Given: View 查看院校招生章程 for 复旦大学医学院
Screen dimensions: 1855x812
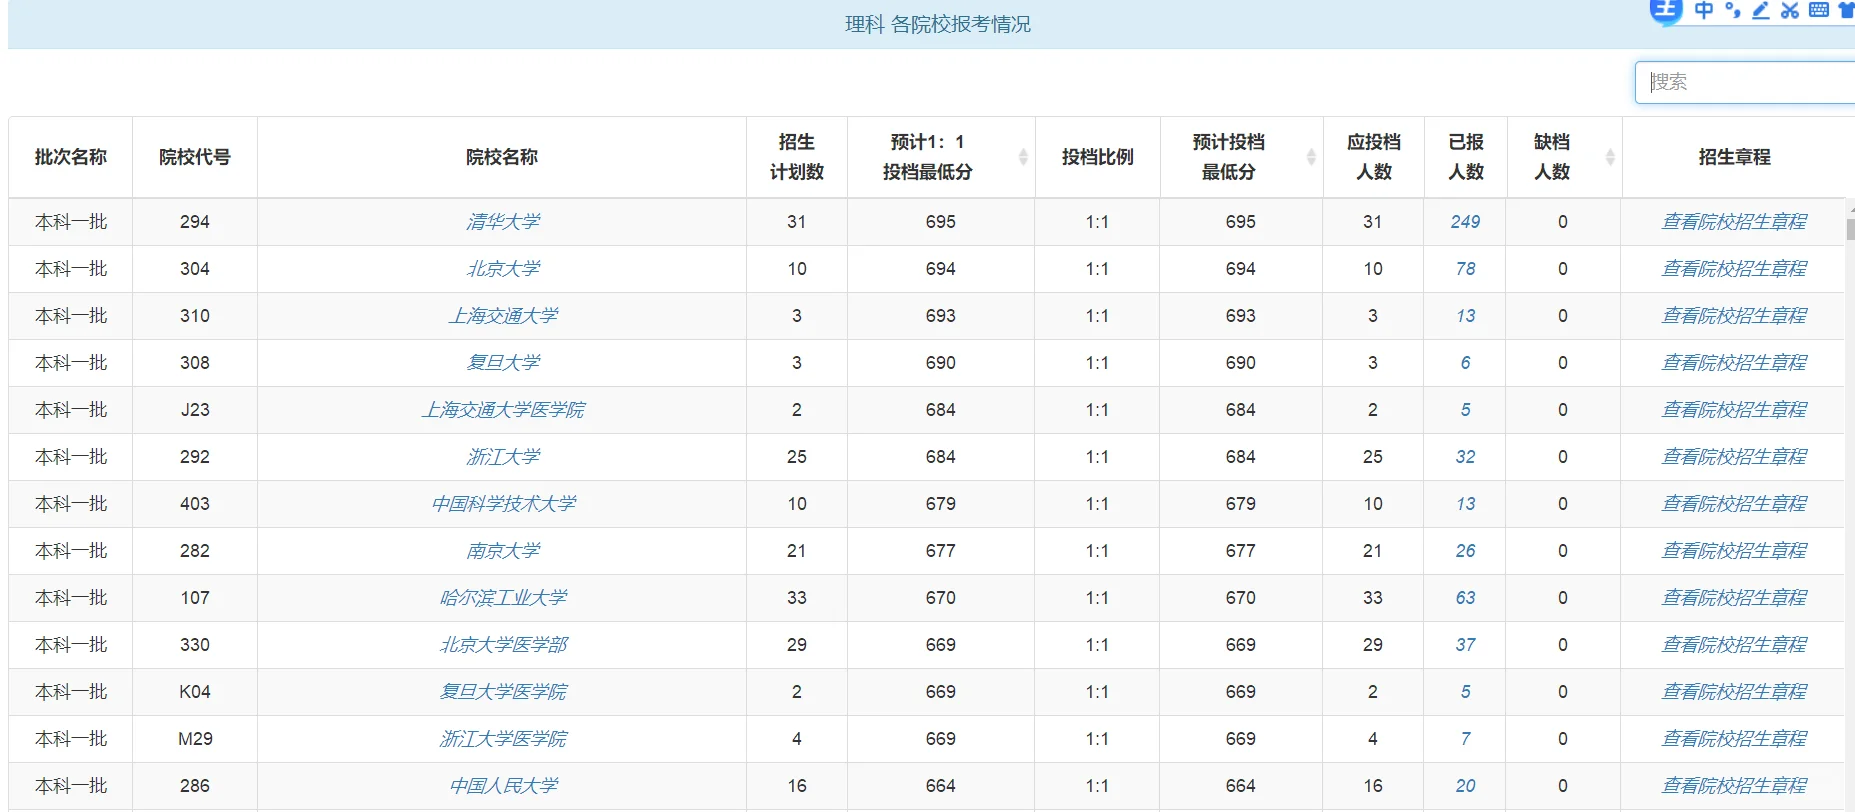Looking at the screenshot, I should click(x=1734, y=692).
